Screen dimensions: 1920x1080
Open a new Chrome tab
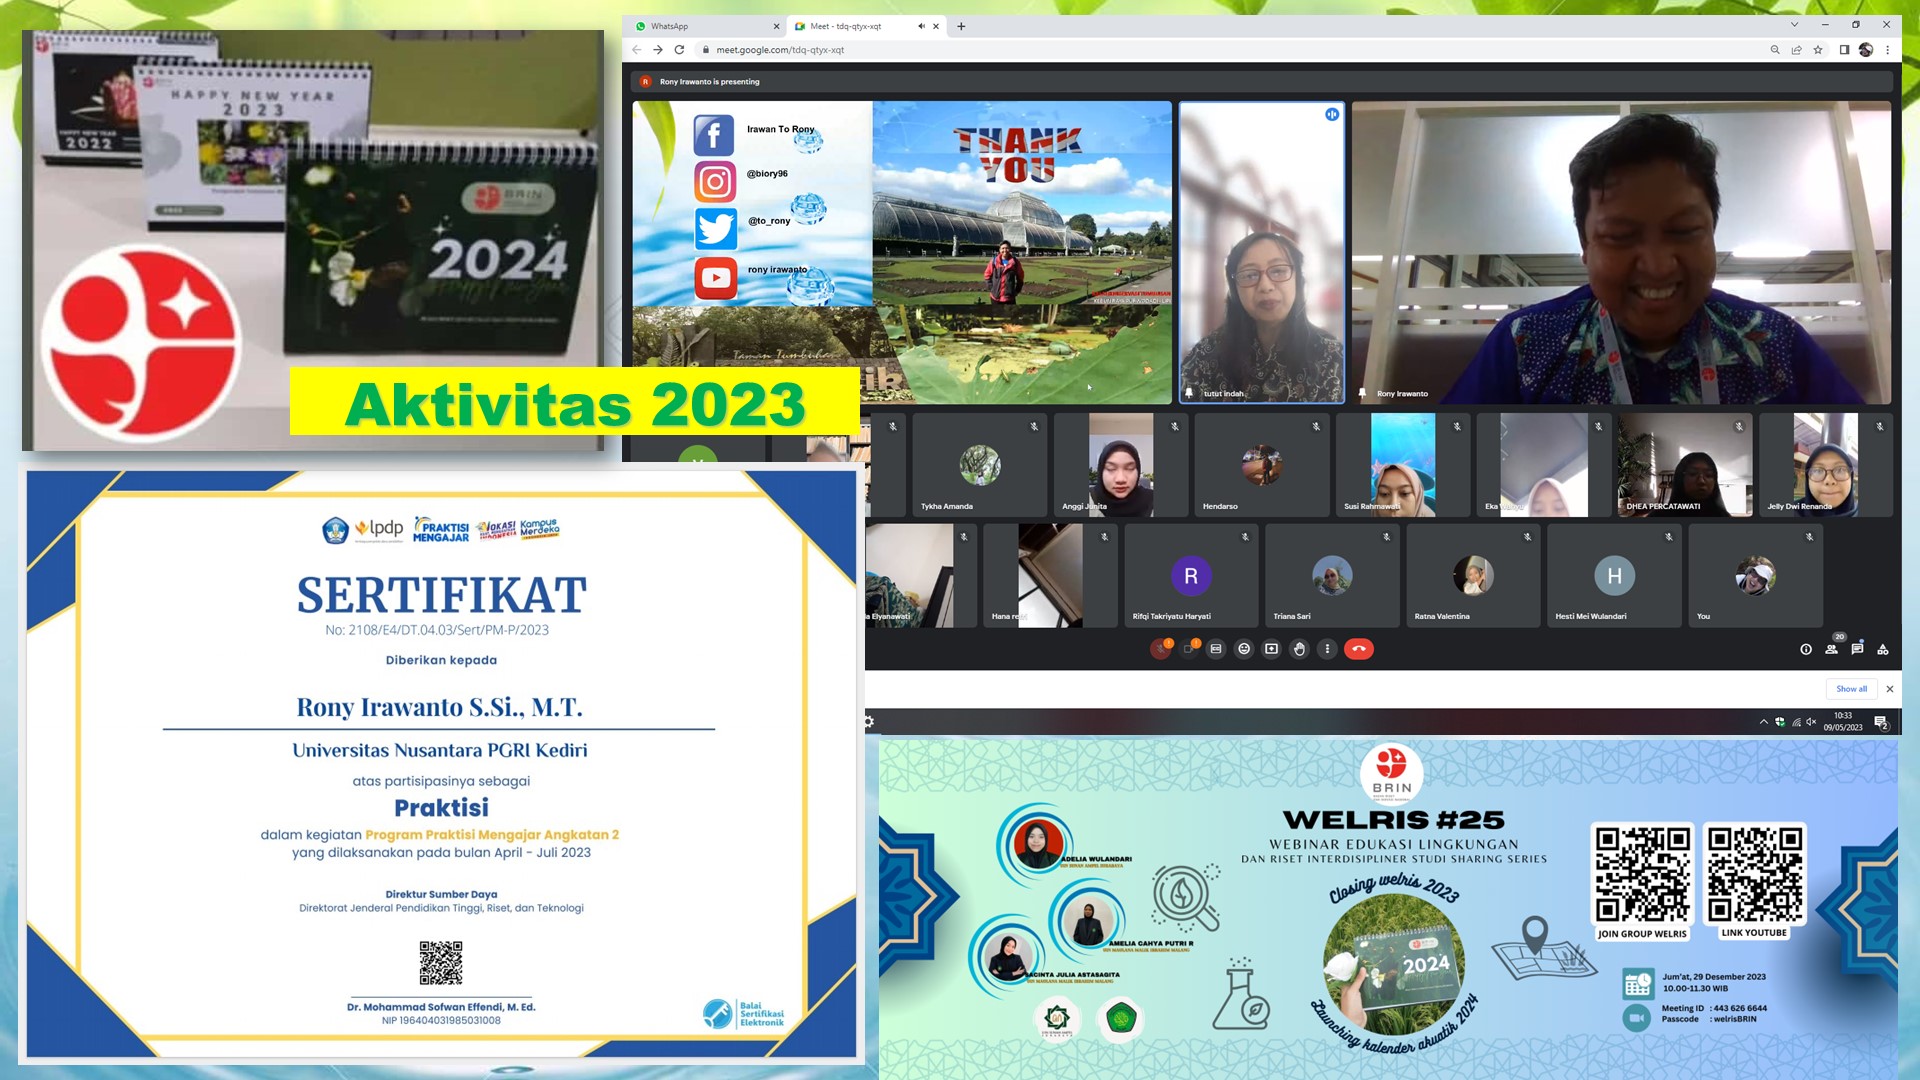tap(961, 26)
